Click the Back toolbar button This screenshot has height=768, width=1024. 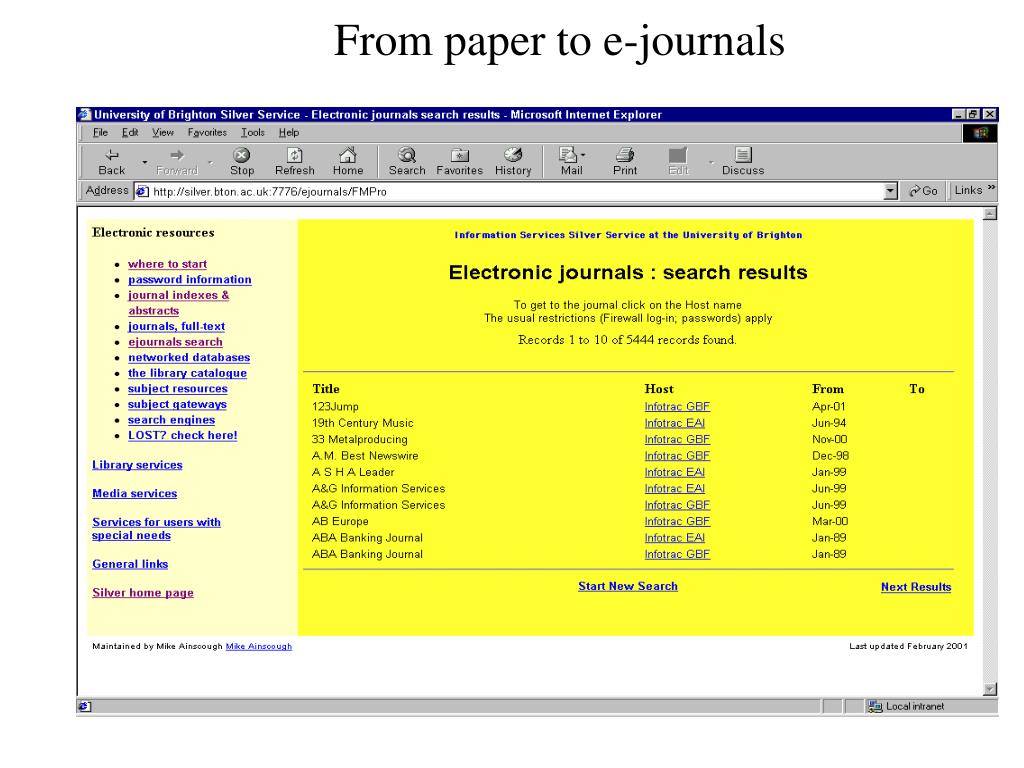112,161
